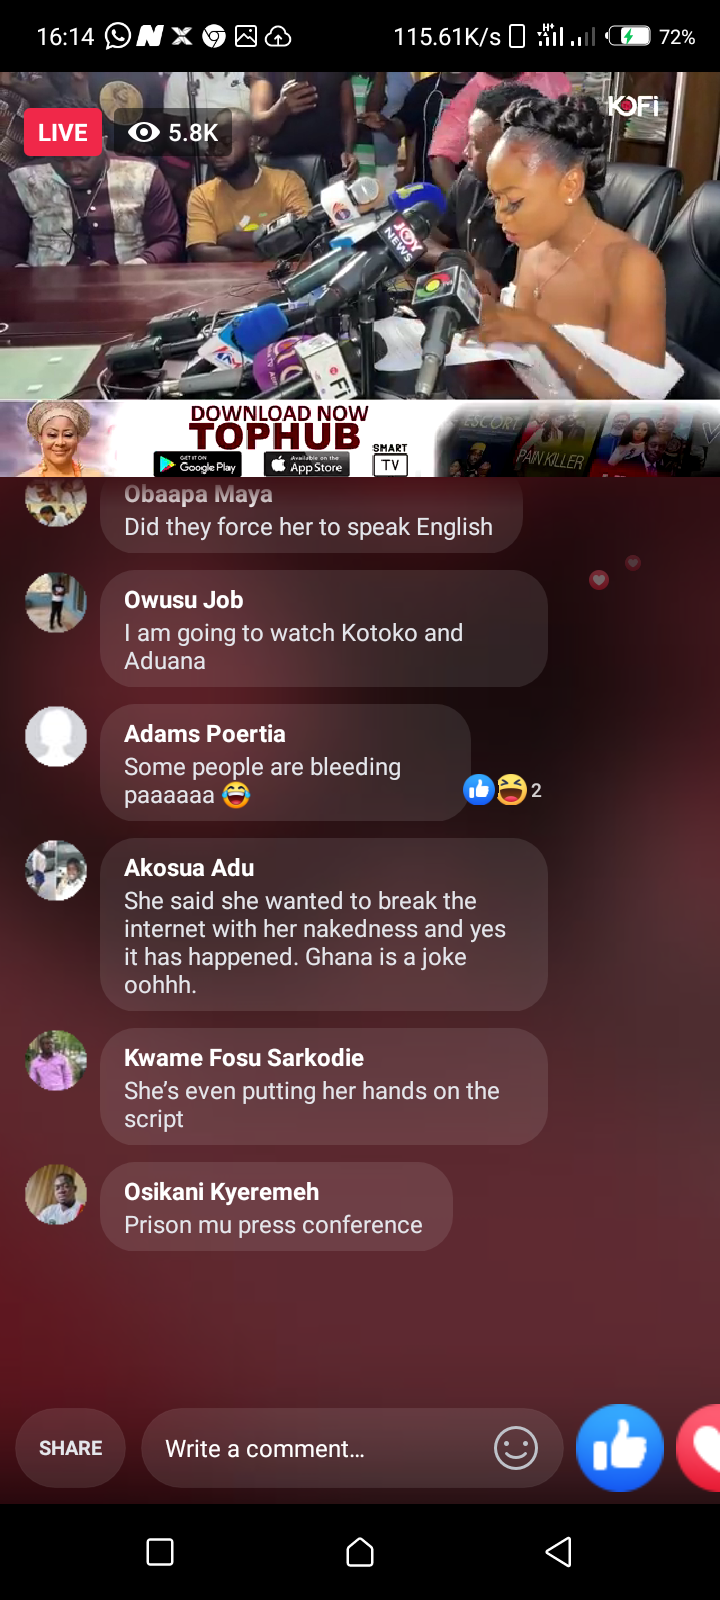Screen dimensions: 720x1600
Task: Tap the red LIVE badge
Action: 62,132
